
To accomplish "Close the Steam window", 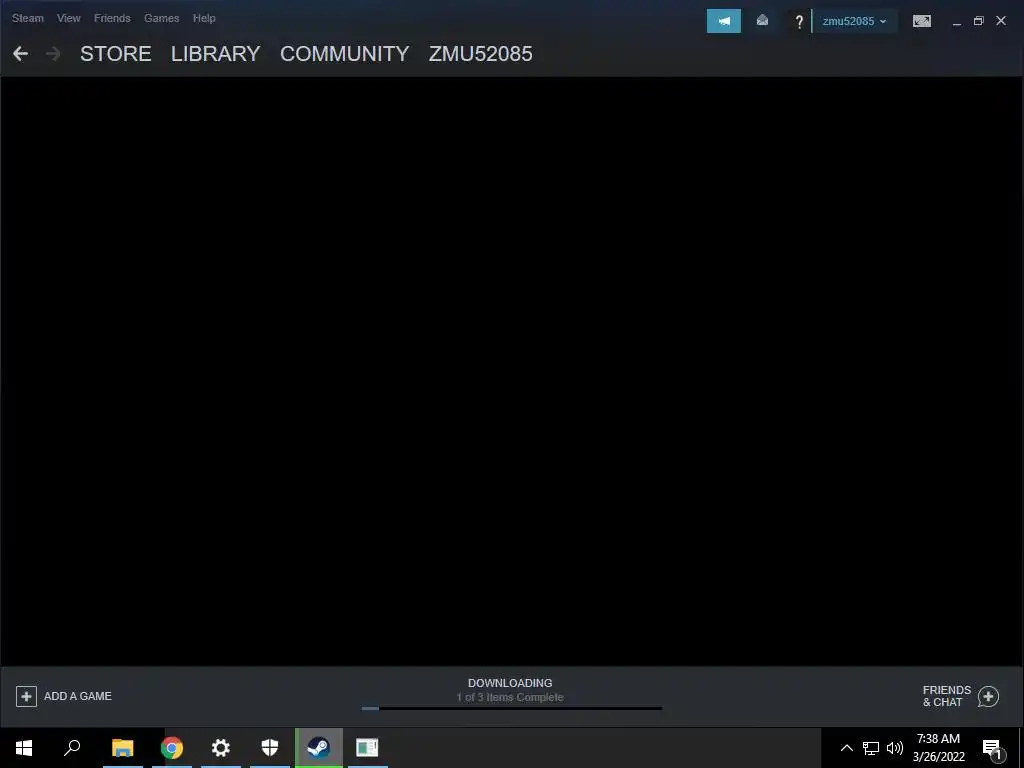I will point(1000,21).
